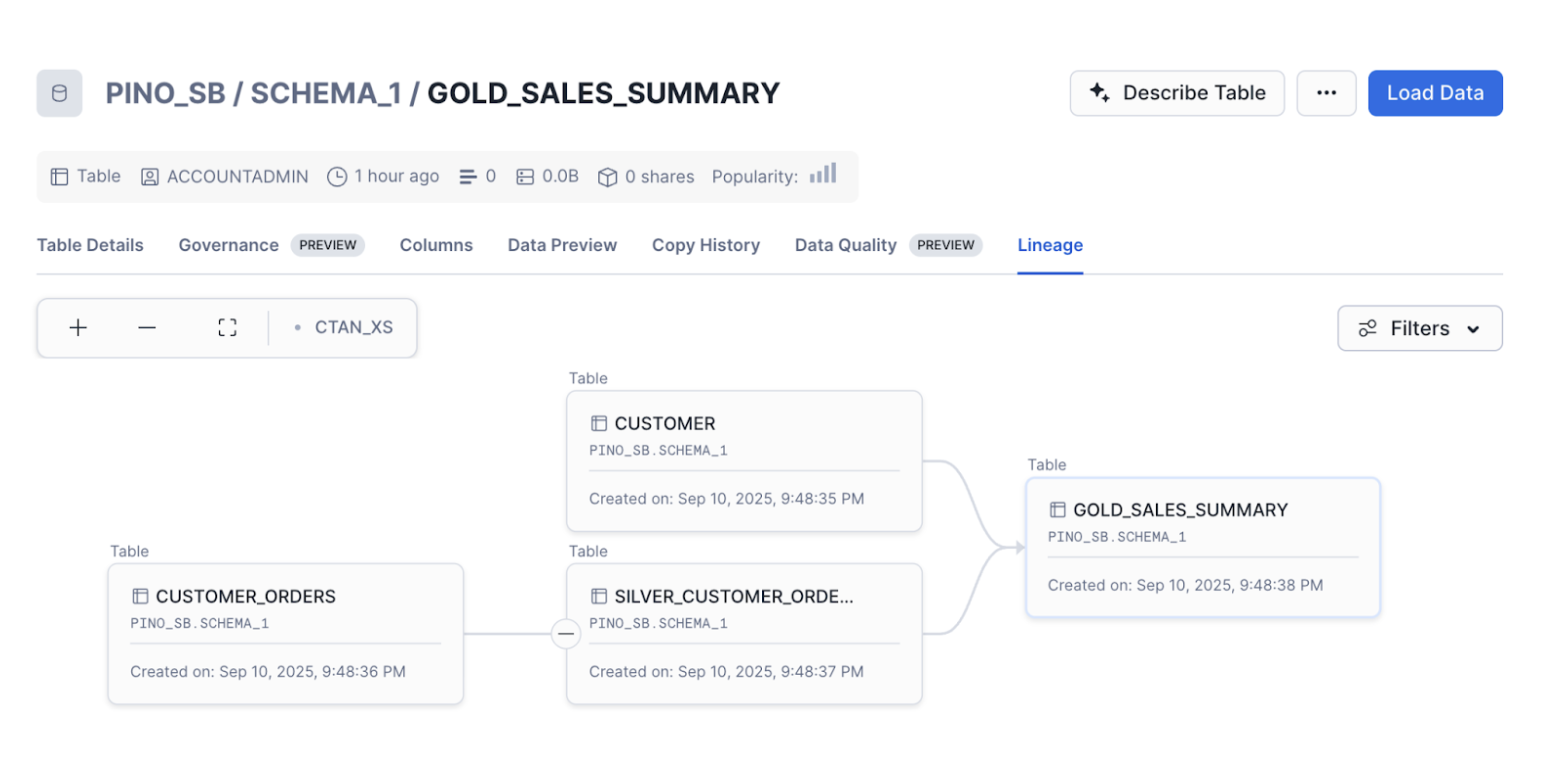Open the Data Quality tab
This screenshot has height=780, width=1564.
tap(845, 245)
